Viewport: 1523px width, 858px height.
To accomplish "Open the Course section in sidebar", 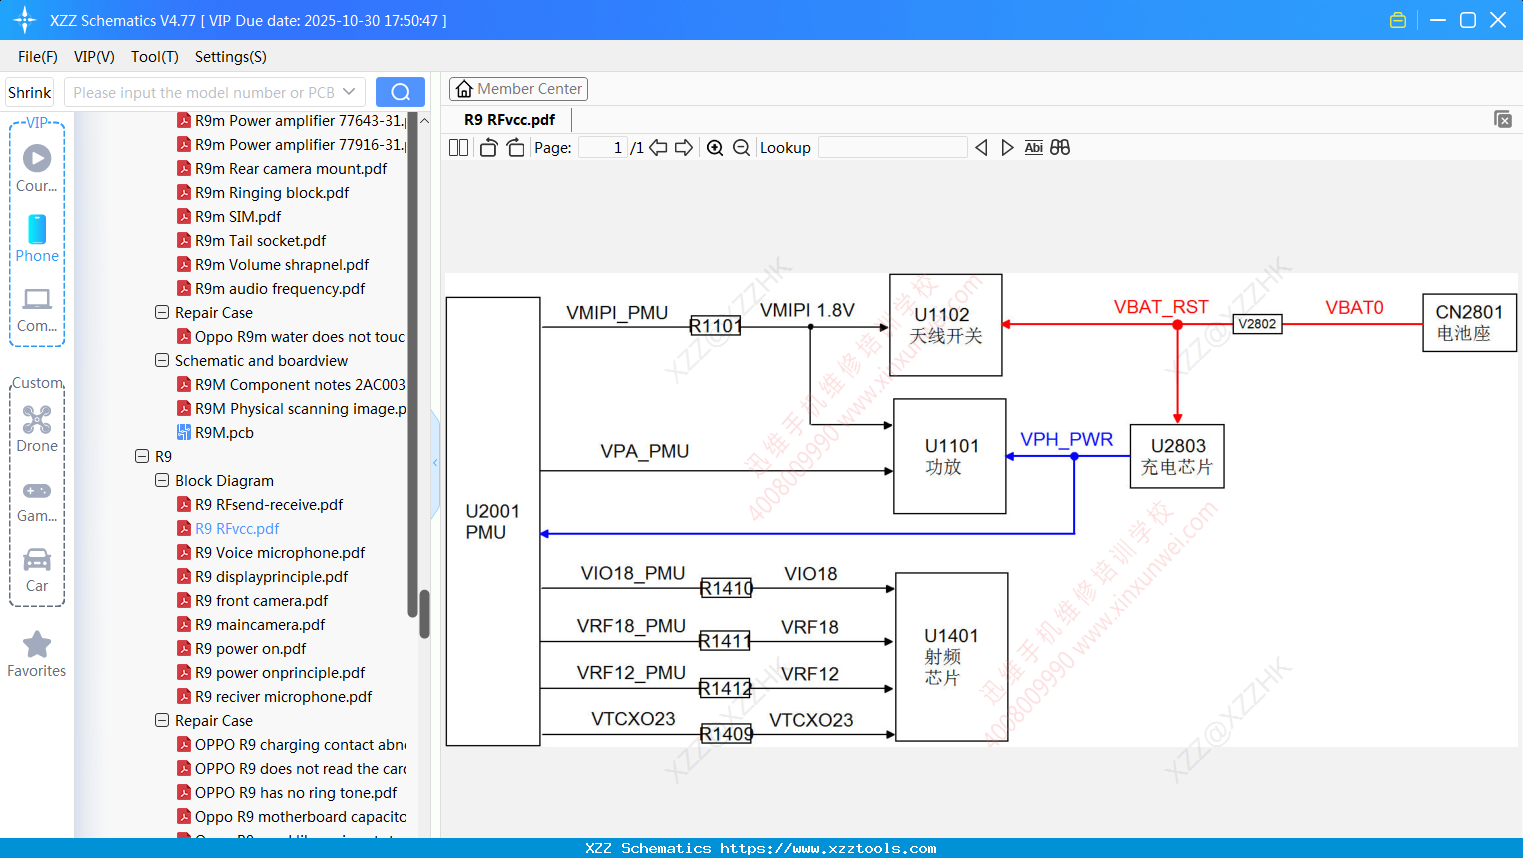I will (37, 168).
